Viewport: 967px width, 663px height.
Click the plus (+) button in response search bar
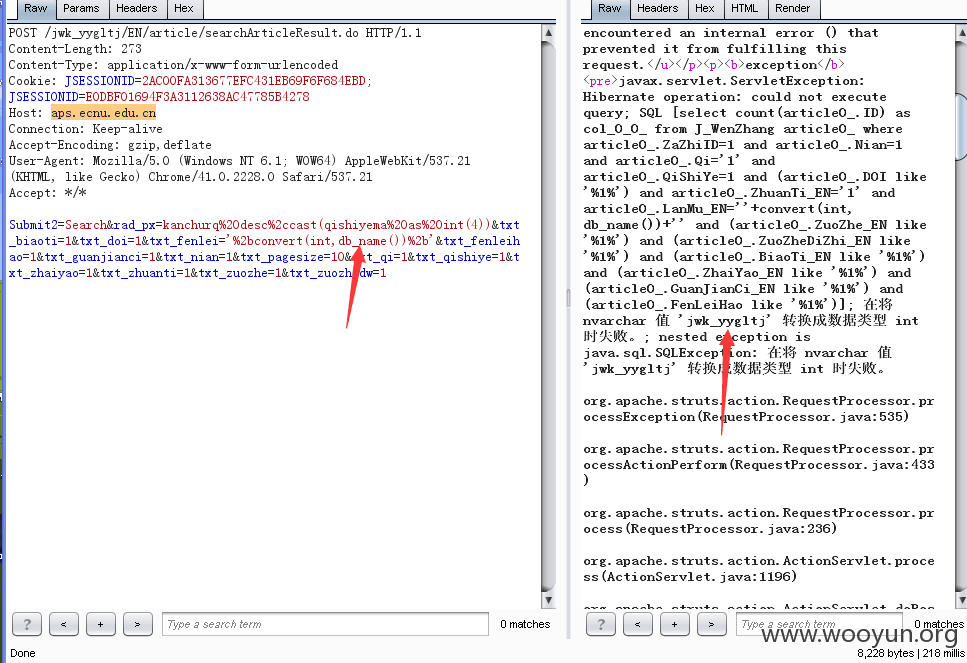coord(675,624)
